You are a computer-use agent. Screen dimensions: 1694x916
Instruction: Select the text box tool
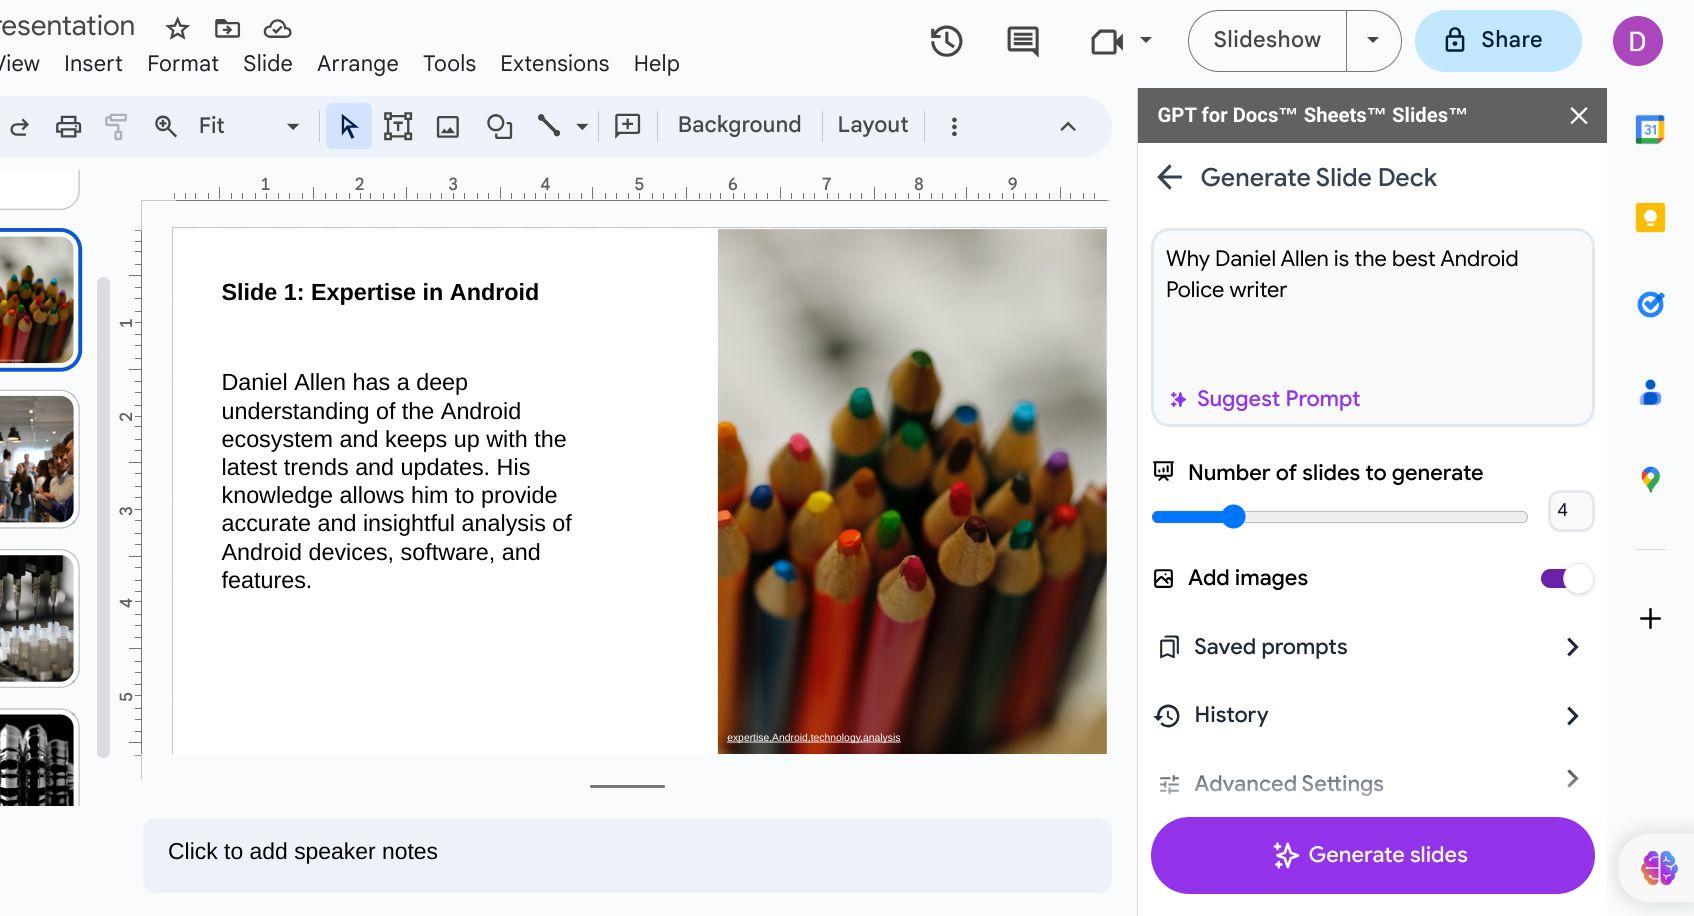398,127
